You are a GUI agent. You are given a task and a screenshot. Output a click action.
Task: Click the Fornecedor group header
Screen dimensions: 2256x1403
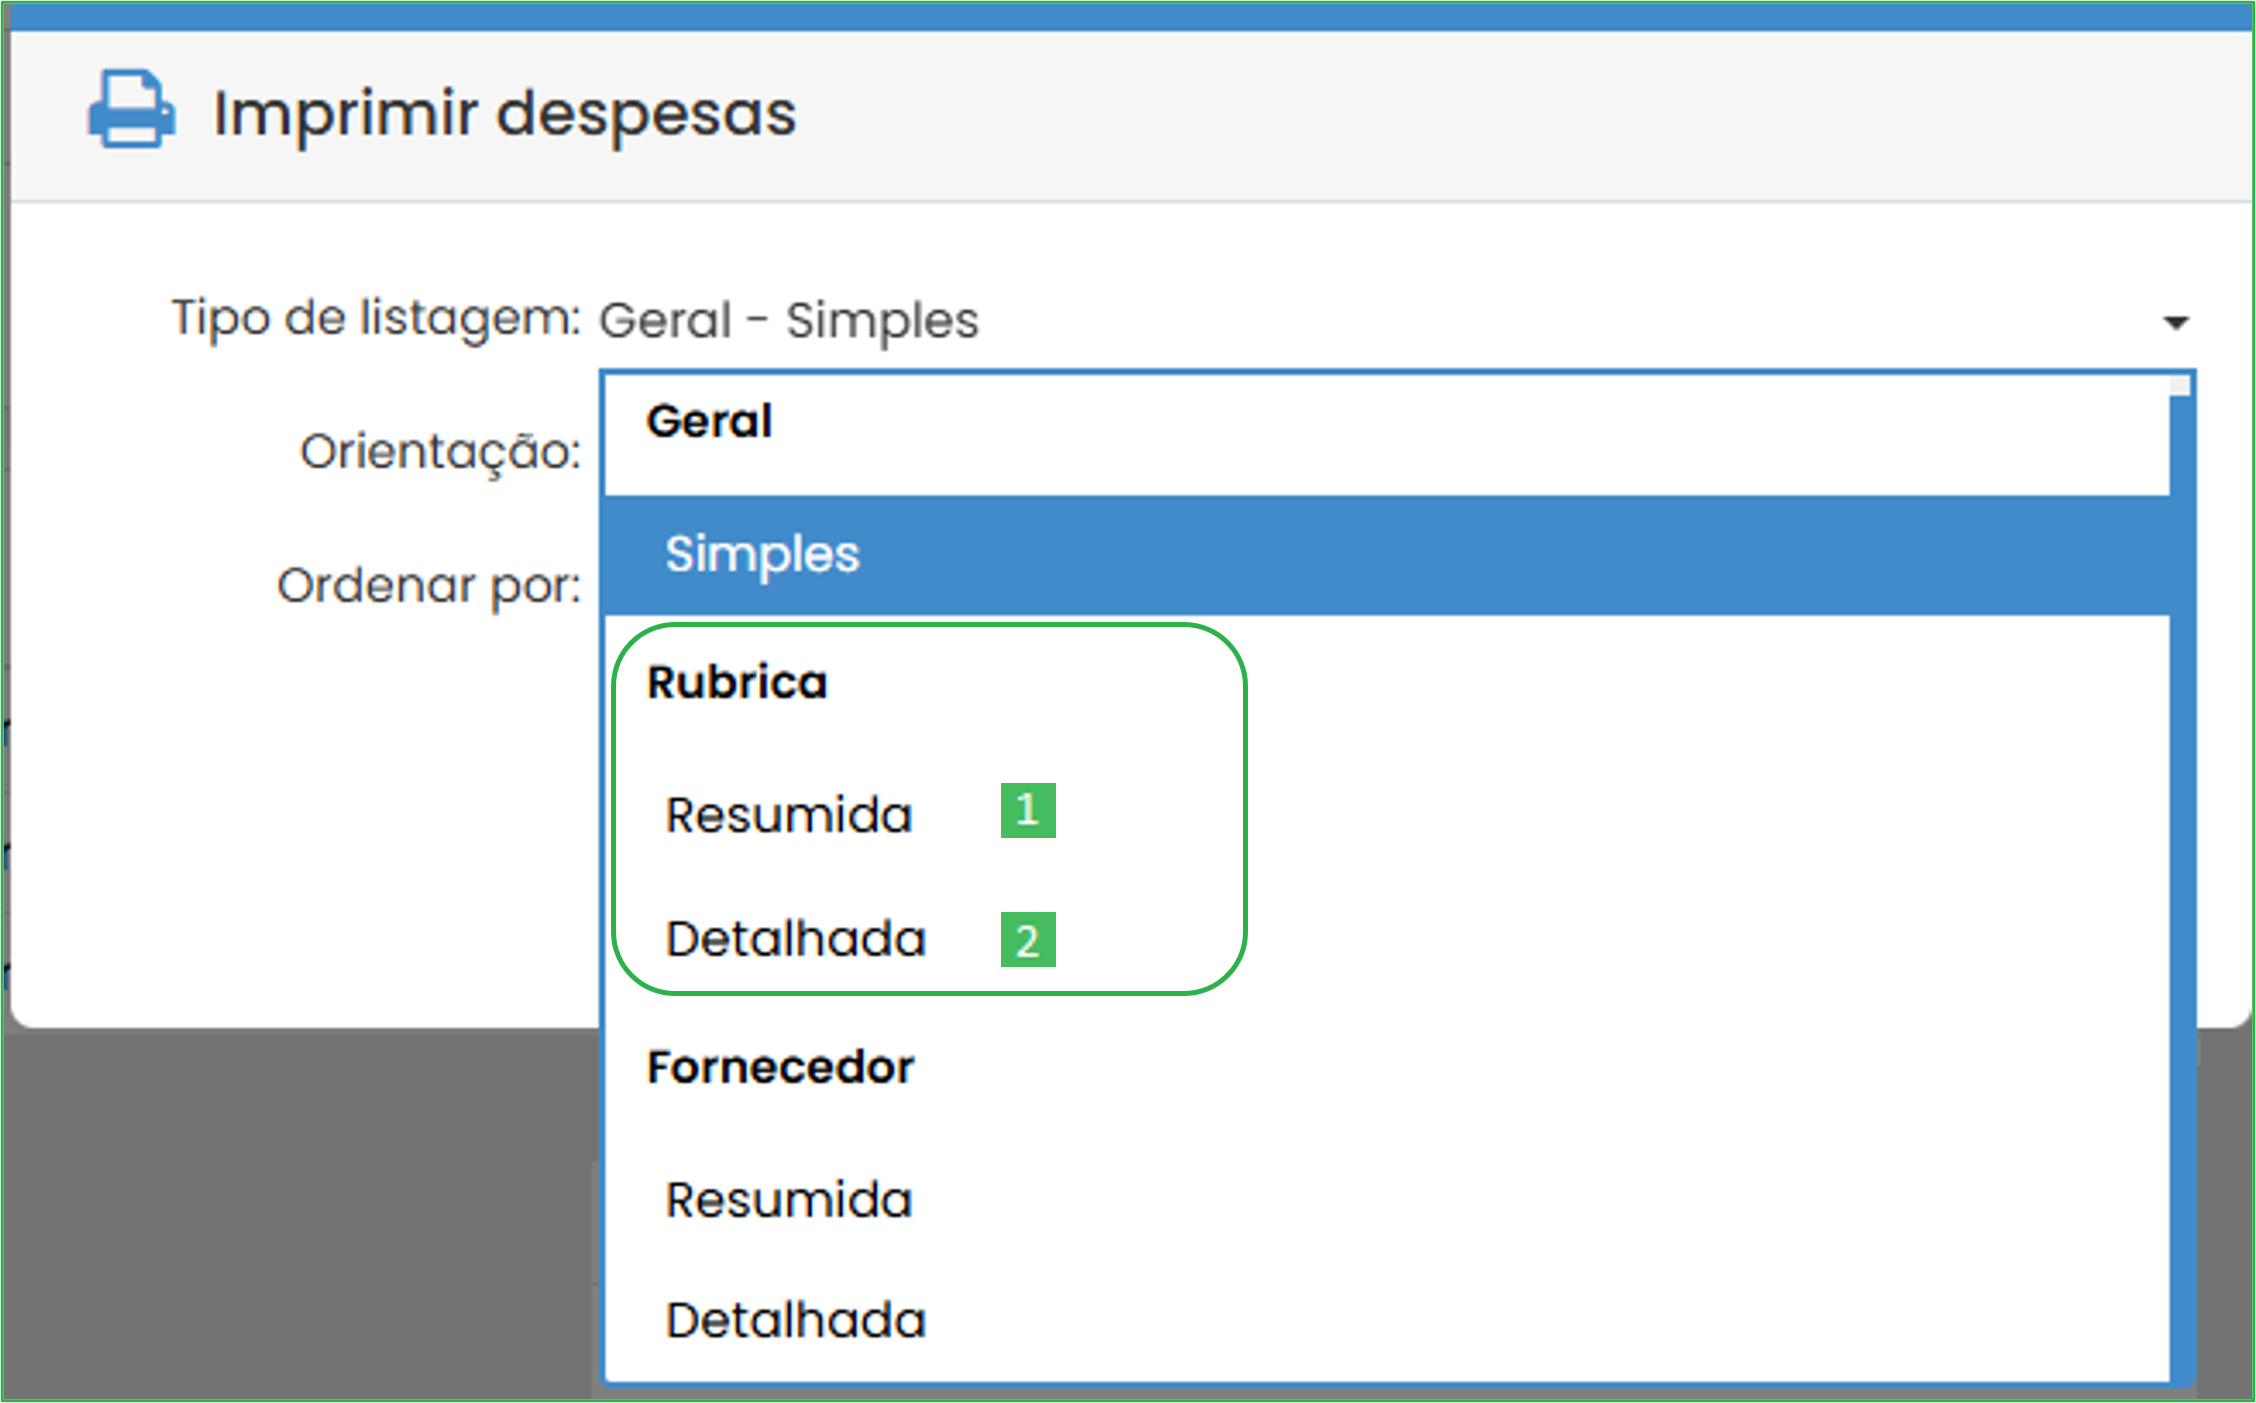tap(780, 1067)
